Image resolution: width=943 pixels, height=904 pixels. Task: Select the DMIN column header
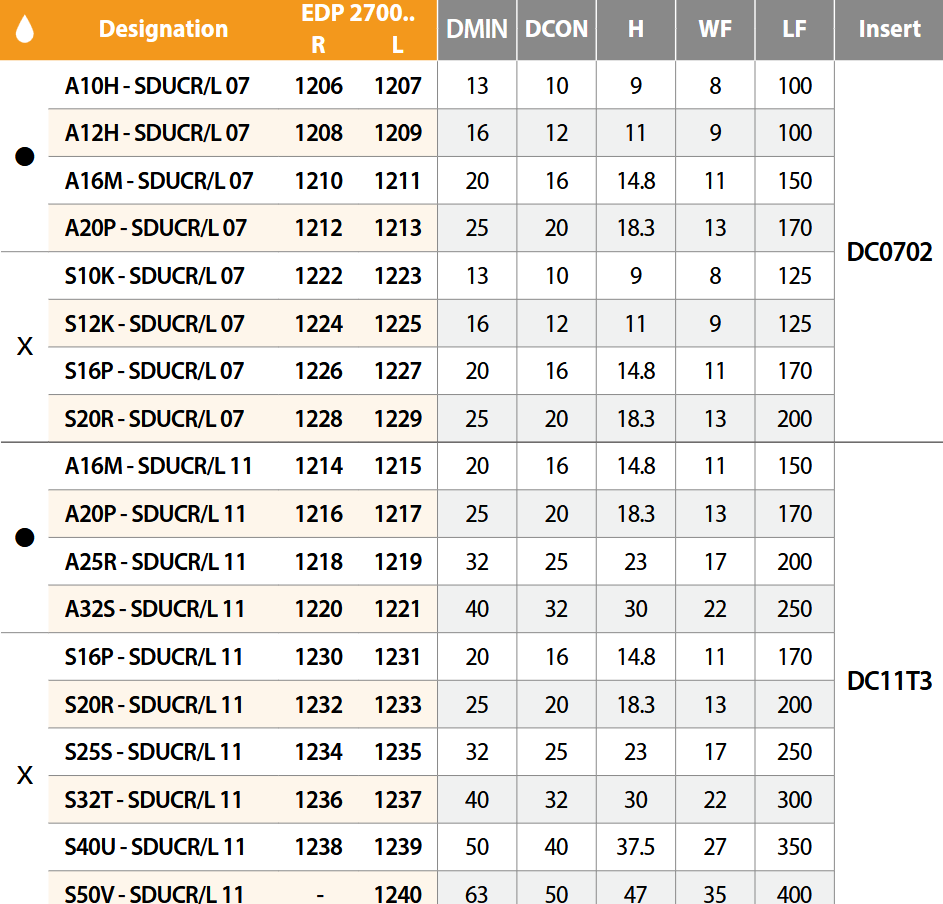point(477,29)
